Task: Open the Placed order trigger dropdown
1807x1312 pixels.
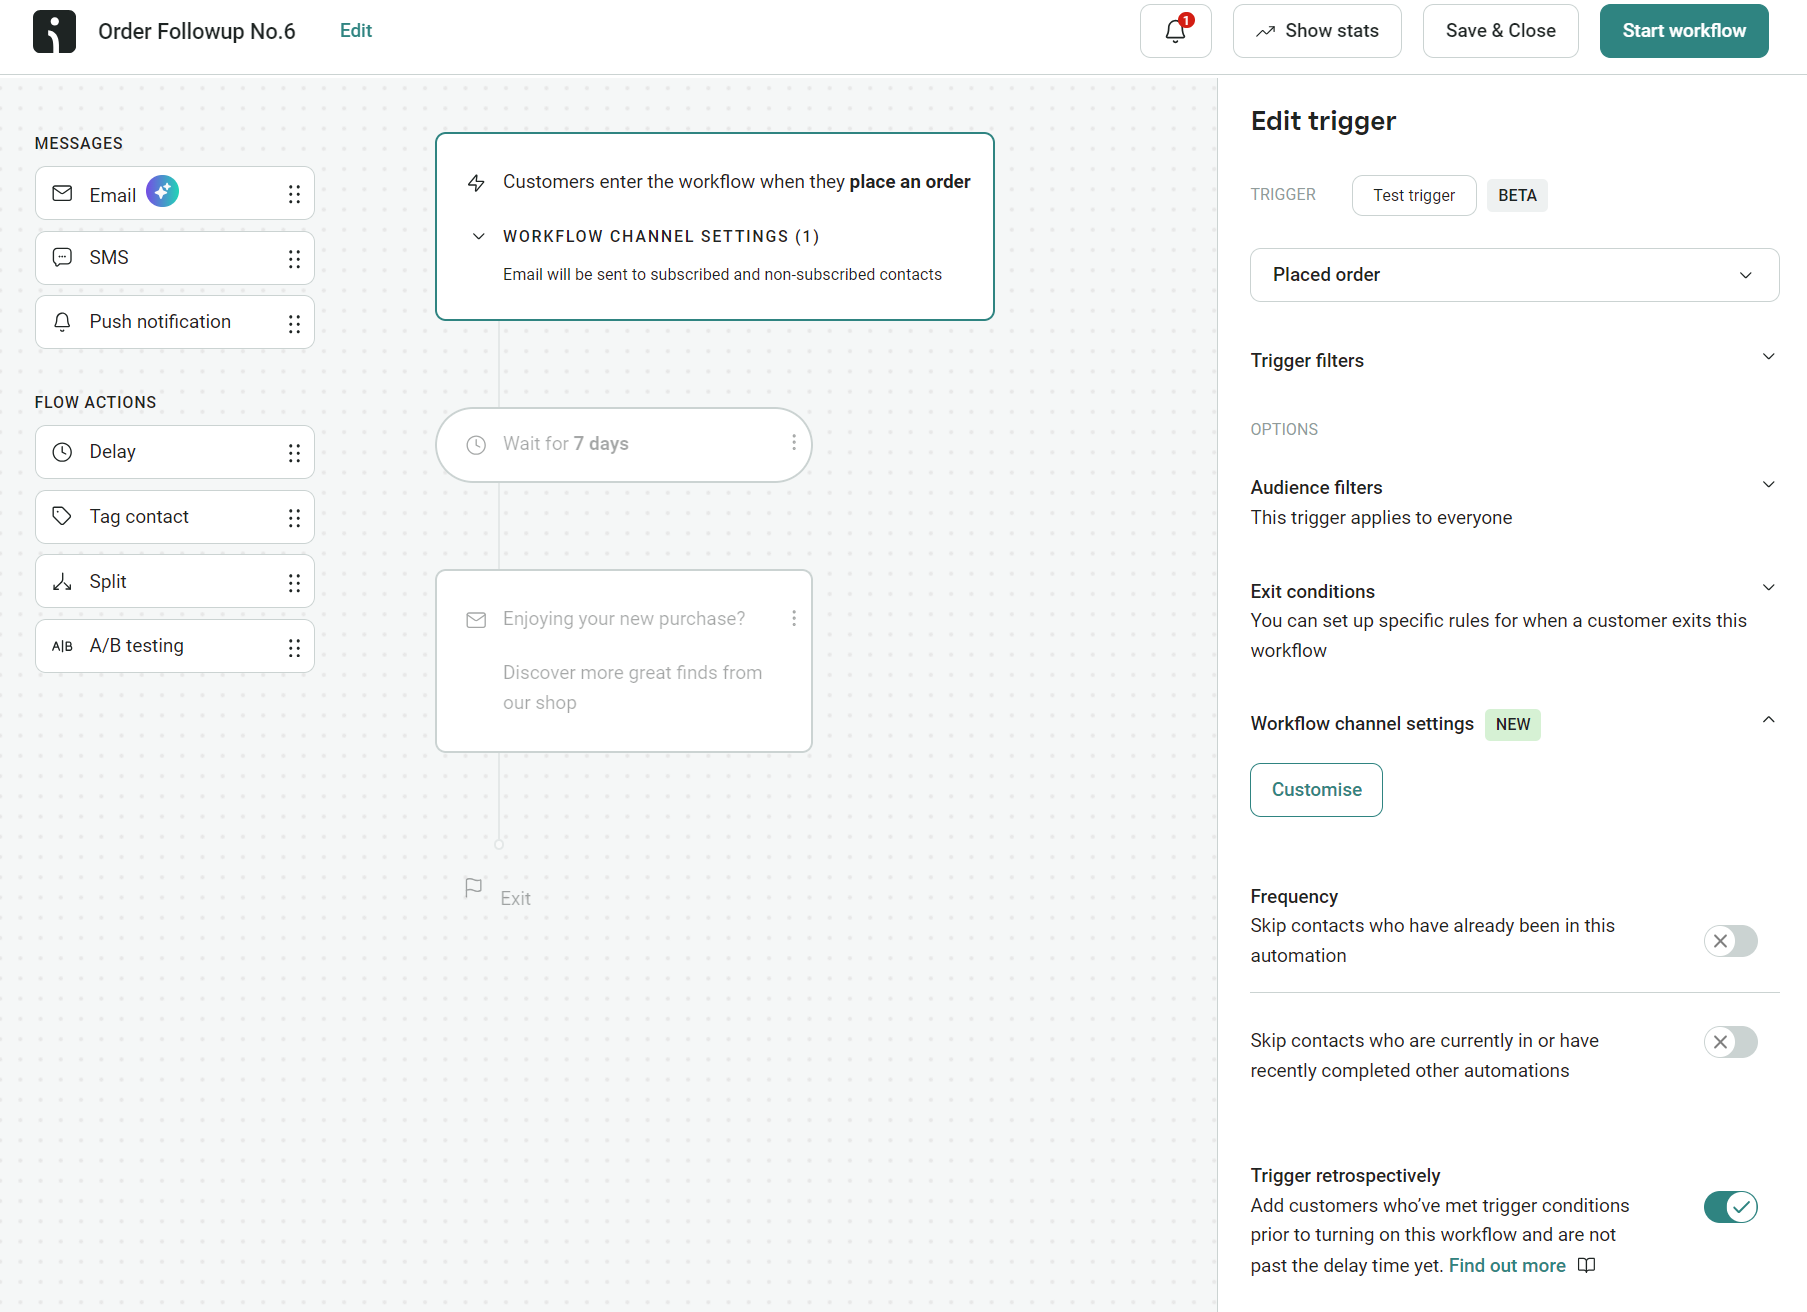Action: 1513,274
